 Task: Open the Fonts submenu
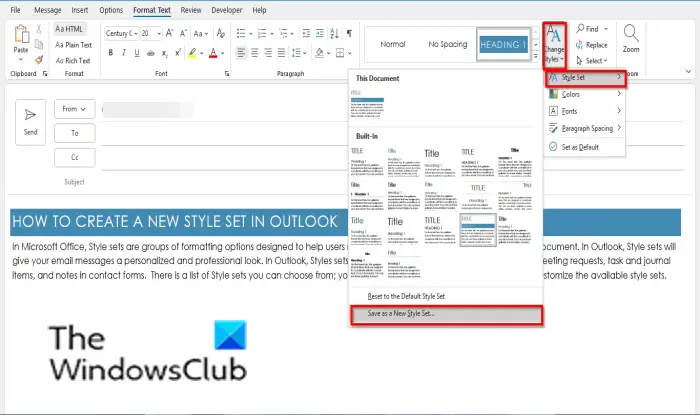585,111
